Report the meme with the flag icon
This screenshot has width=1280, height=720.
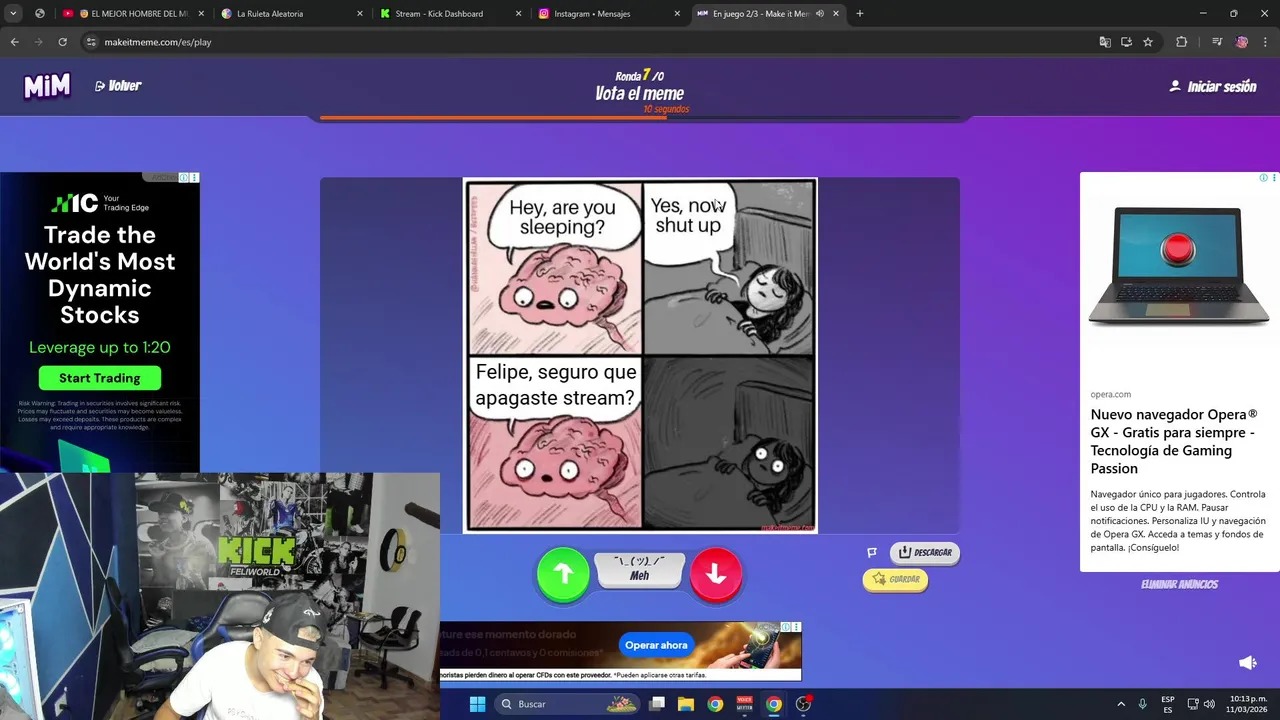click(872, 552)
